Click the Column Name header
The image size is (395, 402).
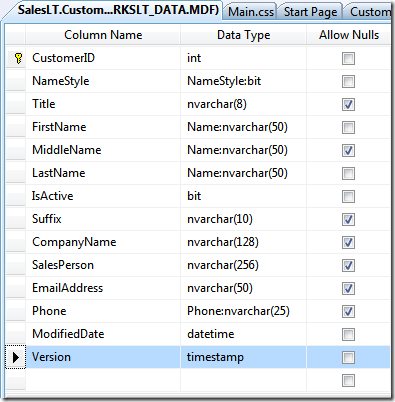(103, 35)
